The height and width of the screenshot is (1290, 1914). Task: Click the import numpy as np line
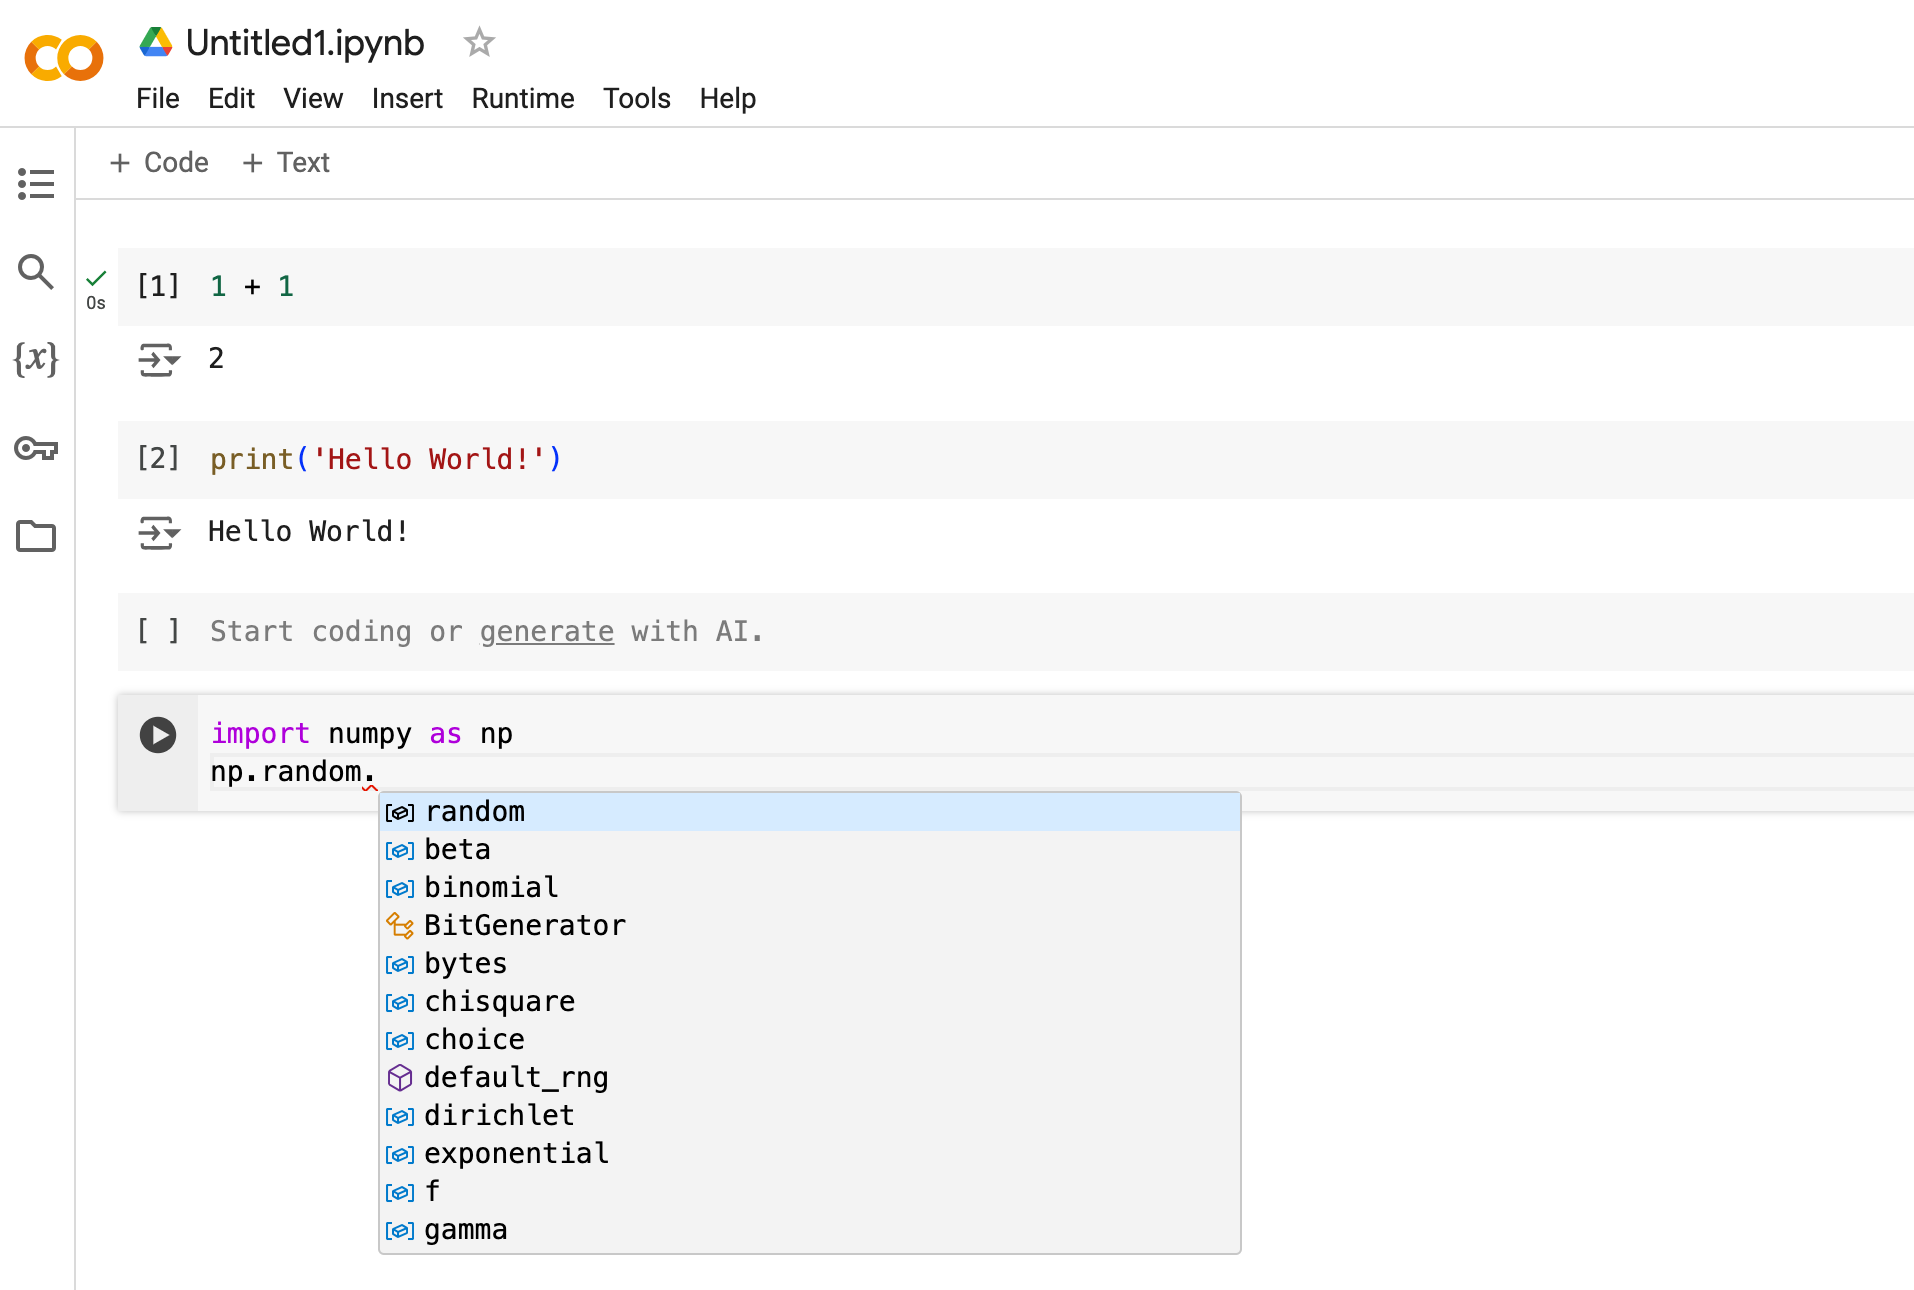(362, 733)
